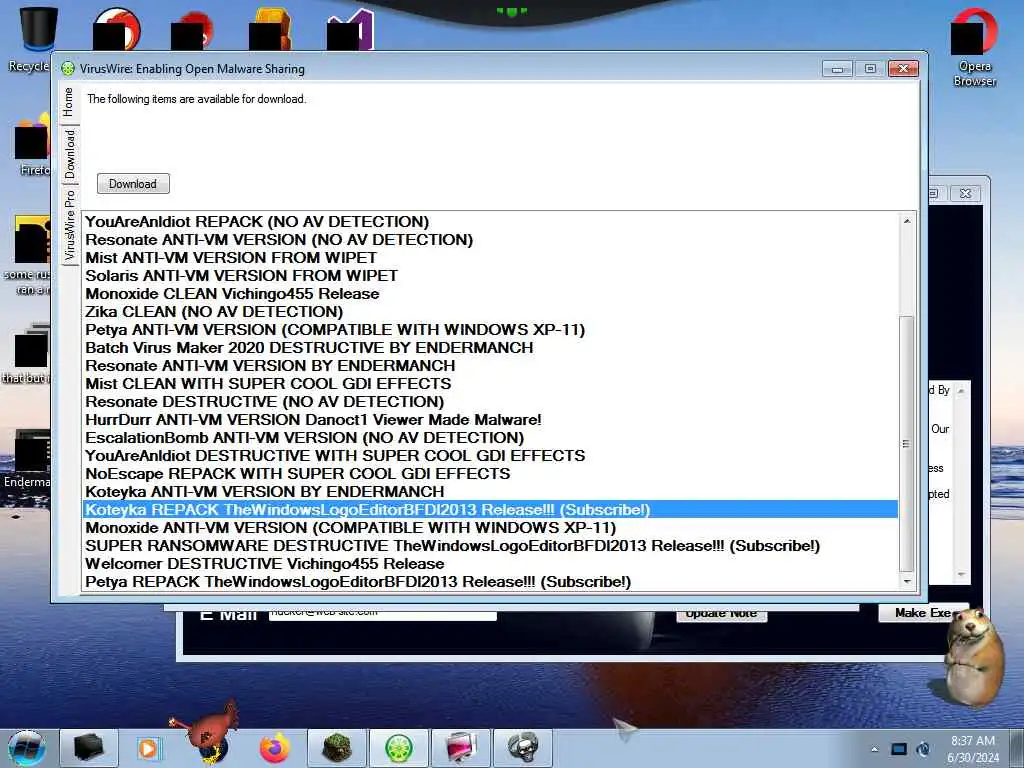Close the background window with its X
The height and width of the screenshot is (768, 1024).
point(965,193)
